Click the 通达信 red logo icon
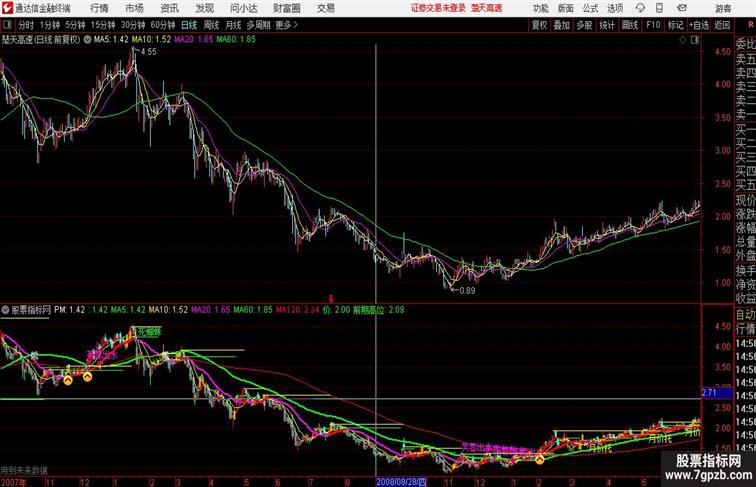This screenshot has width=756, height=487. click(x=7, y=8)
